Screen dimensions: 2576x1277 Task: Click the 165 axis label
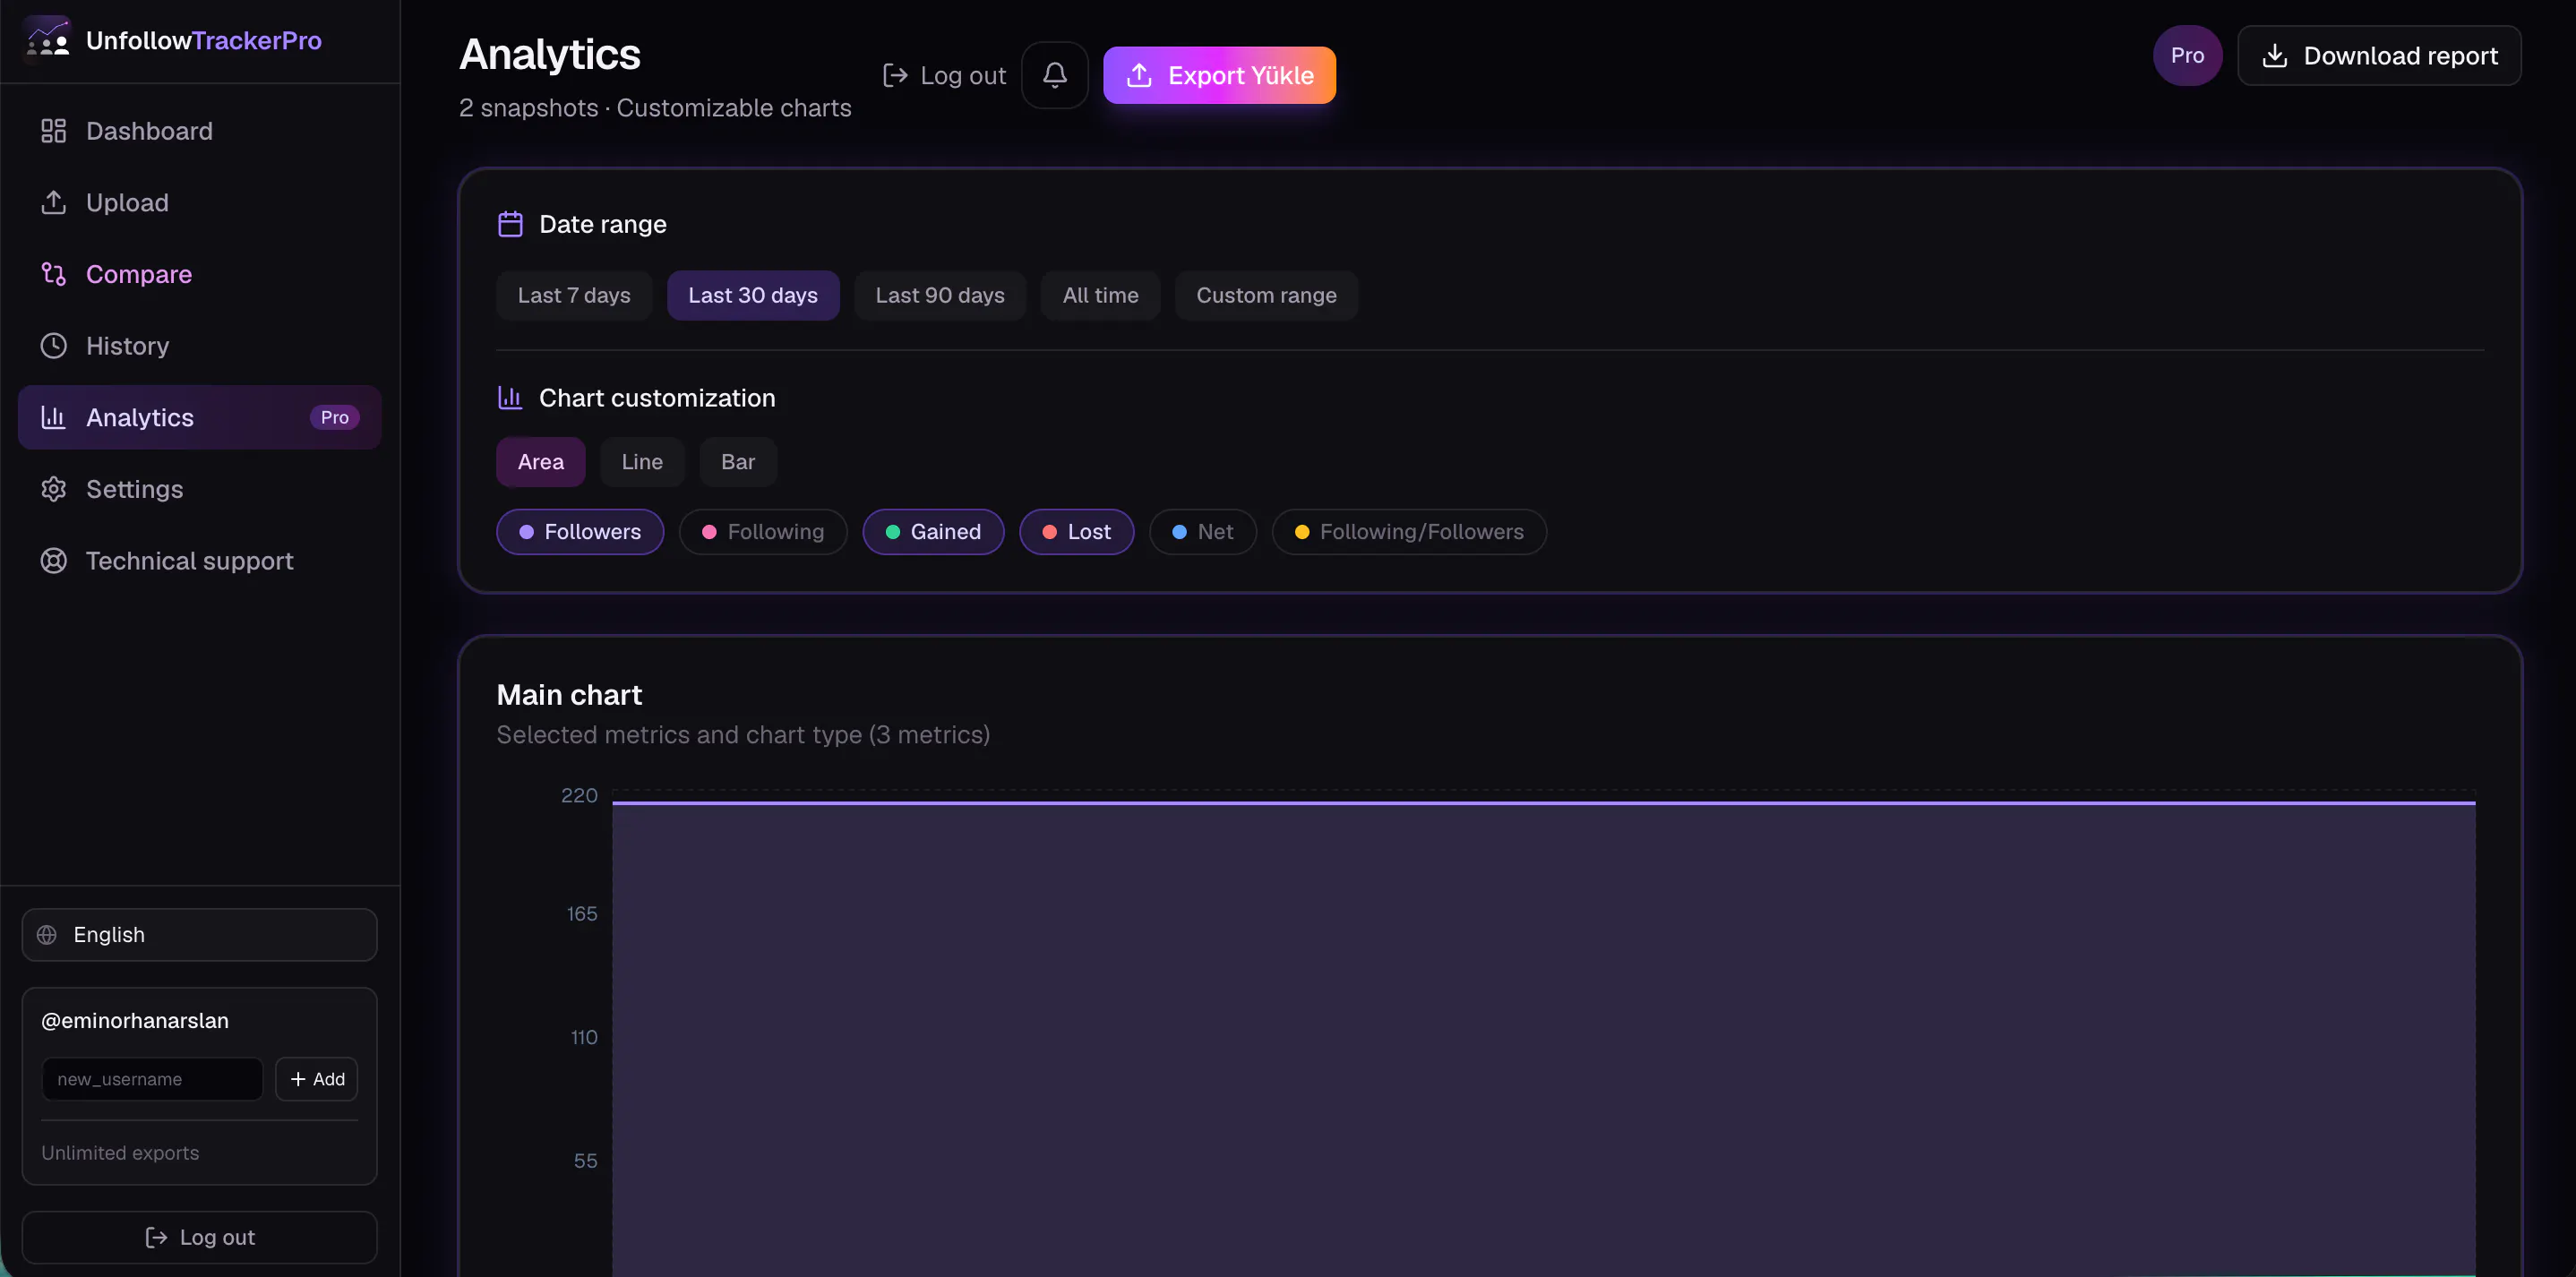coord(582,914)
